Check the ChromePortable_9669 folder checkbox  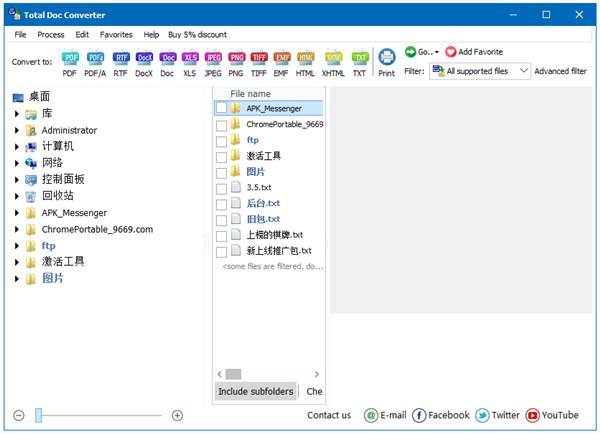pos(222,125)
